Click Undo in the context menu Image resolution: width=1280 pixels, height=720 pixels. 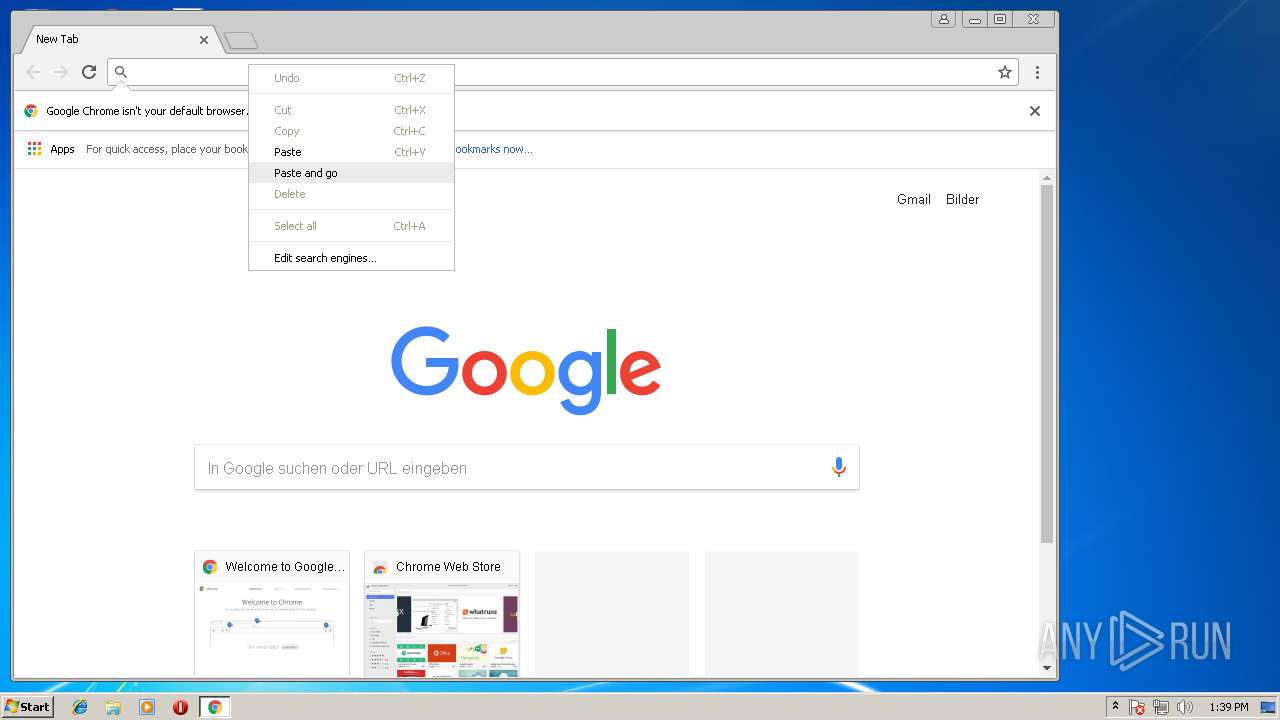point(351,78)
